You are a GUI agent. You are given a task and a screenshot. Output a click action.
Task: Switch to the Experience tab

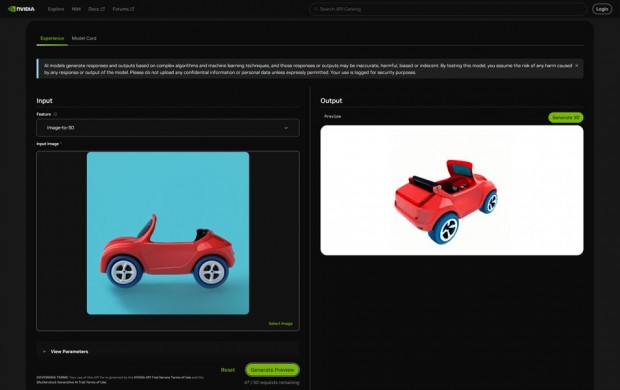coord(52,38)
